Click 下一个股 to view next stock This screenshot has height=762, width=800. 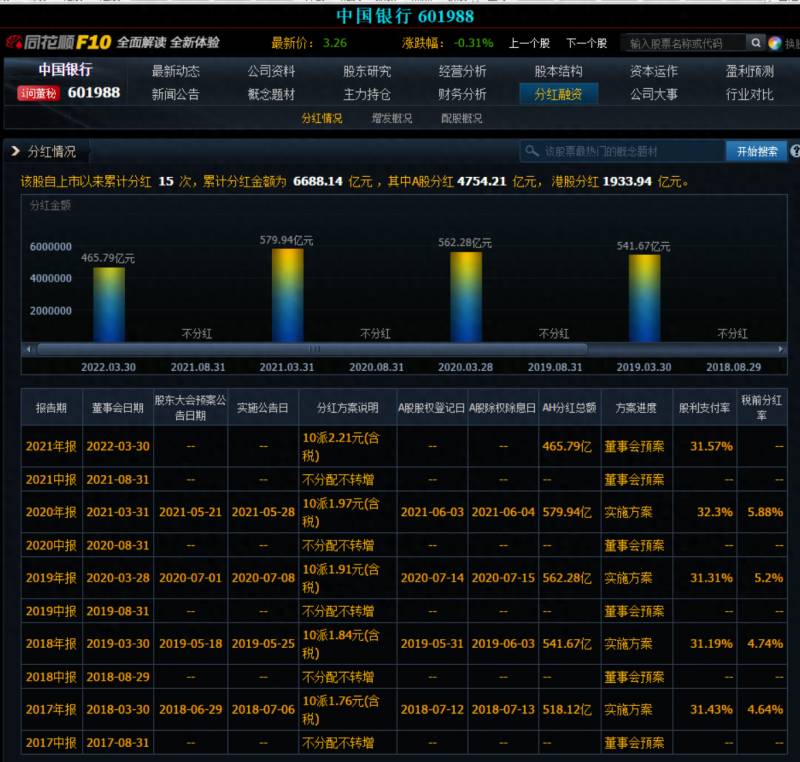point(586,43)
